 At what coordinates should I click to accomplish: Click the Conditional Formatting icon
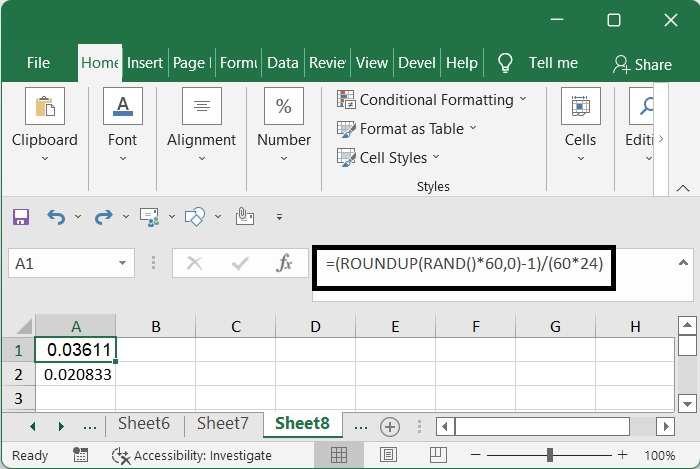click(x=346, y=100)
